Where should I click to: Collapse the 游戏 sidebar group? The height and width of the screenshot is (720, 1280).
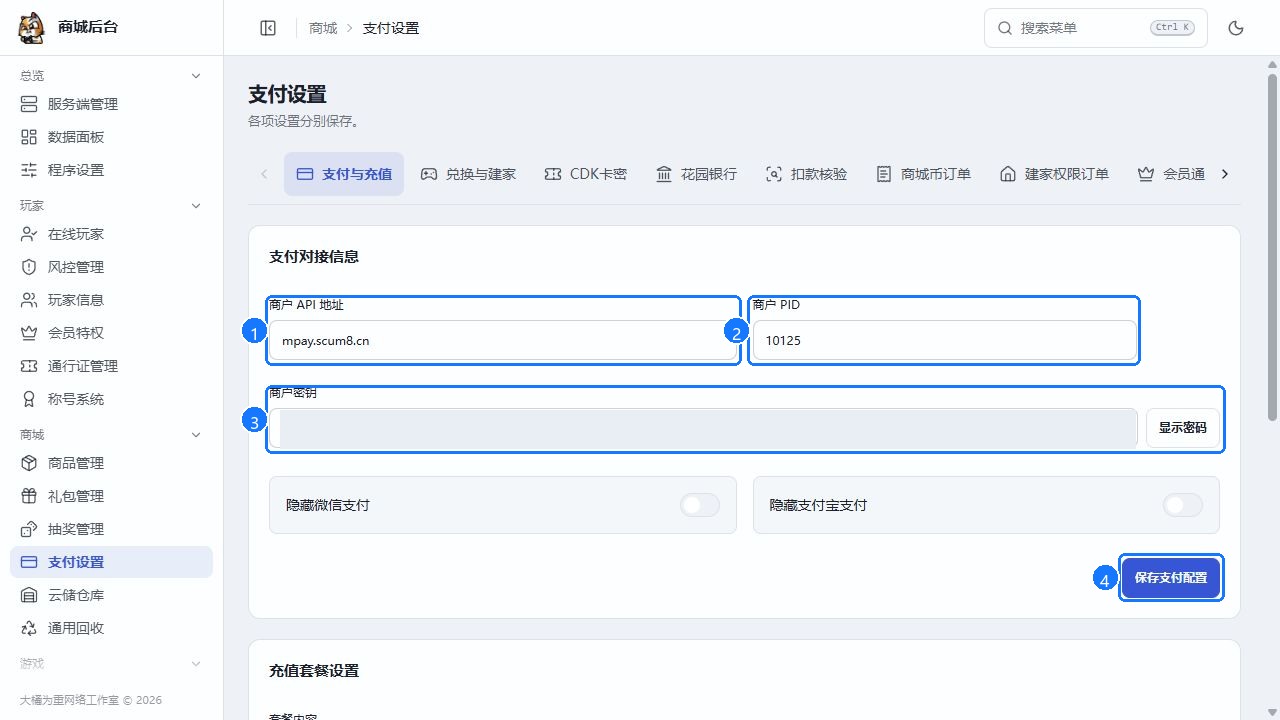(196, 664)
